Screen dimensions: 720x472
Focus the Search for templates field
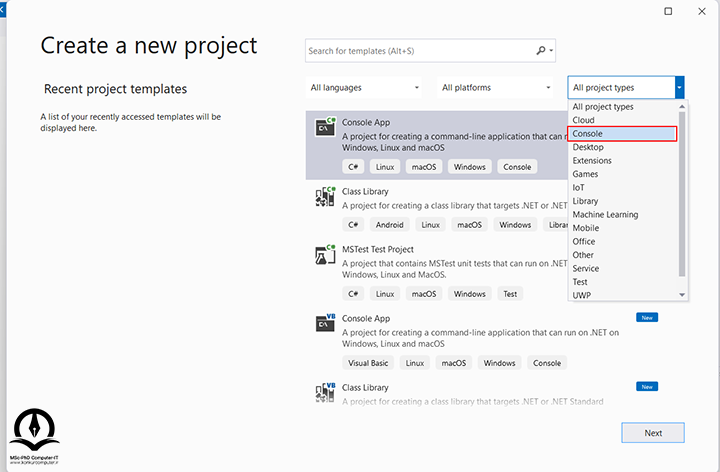pyautogui.click(x=430, y=51)
